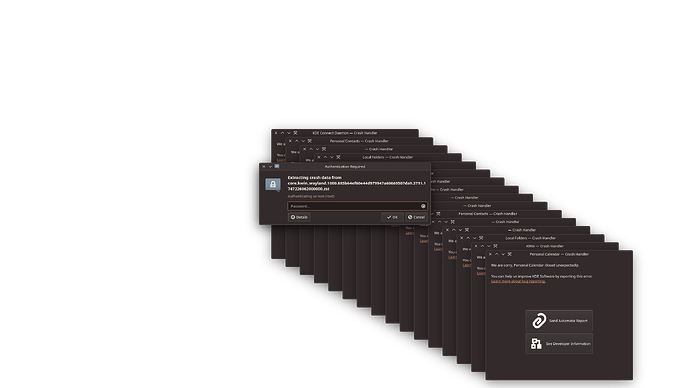
Task: Click 'Extracting crash data from' heading text
Action: tap(315, 177)
